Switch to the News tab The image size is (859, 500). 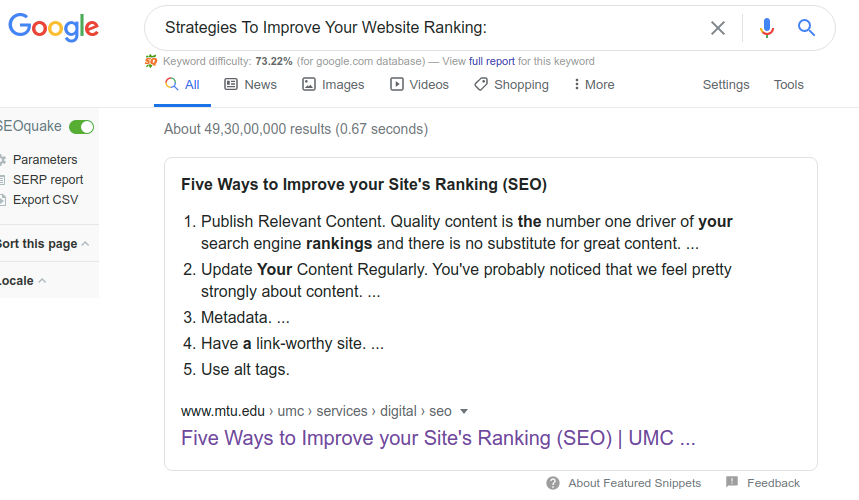(250, 85)
